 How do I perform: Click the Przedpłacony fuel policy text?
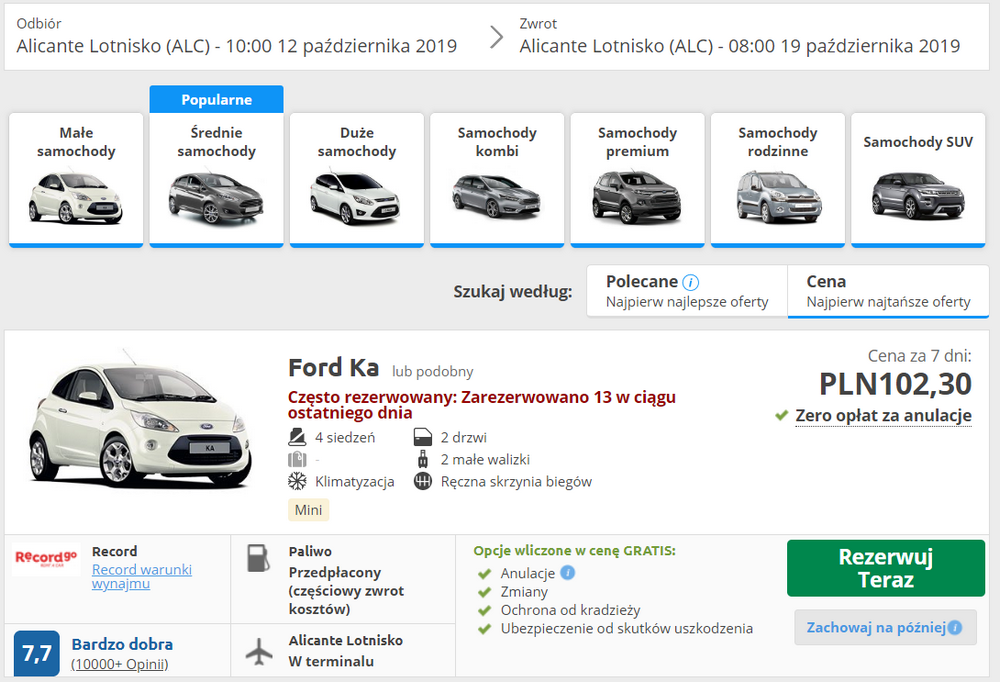tap(346, 591)
